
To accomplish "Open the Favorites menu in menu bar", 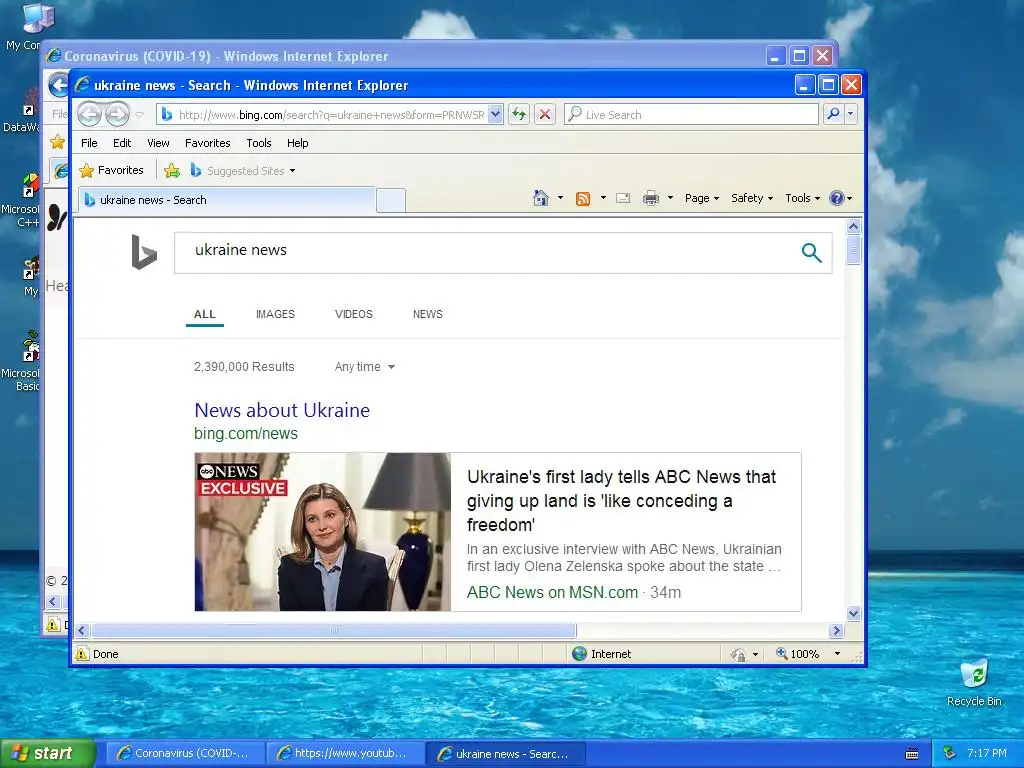I will click(x=208, y=143).
